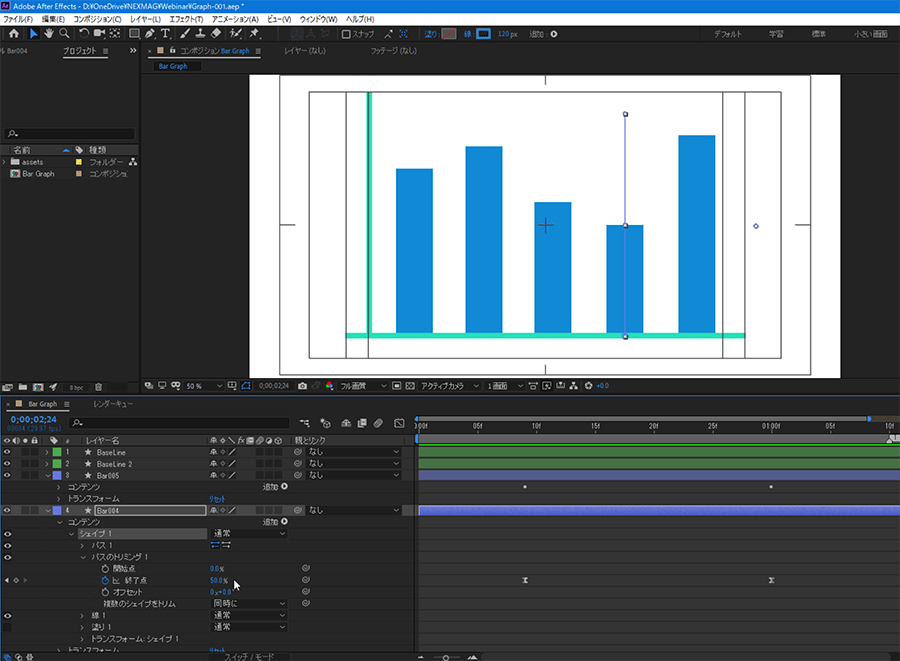Screen dimensions: 900x661
Task: Select the Type text tool
Action: pyautogui.click(x=166, y=33)
